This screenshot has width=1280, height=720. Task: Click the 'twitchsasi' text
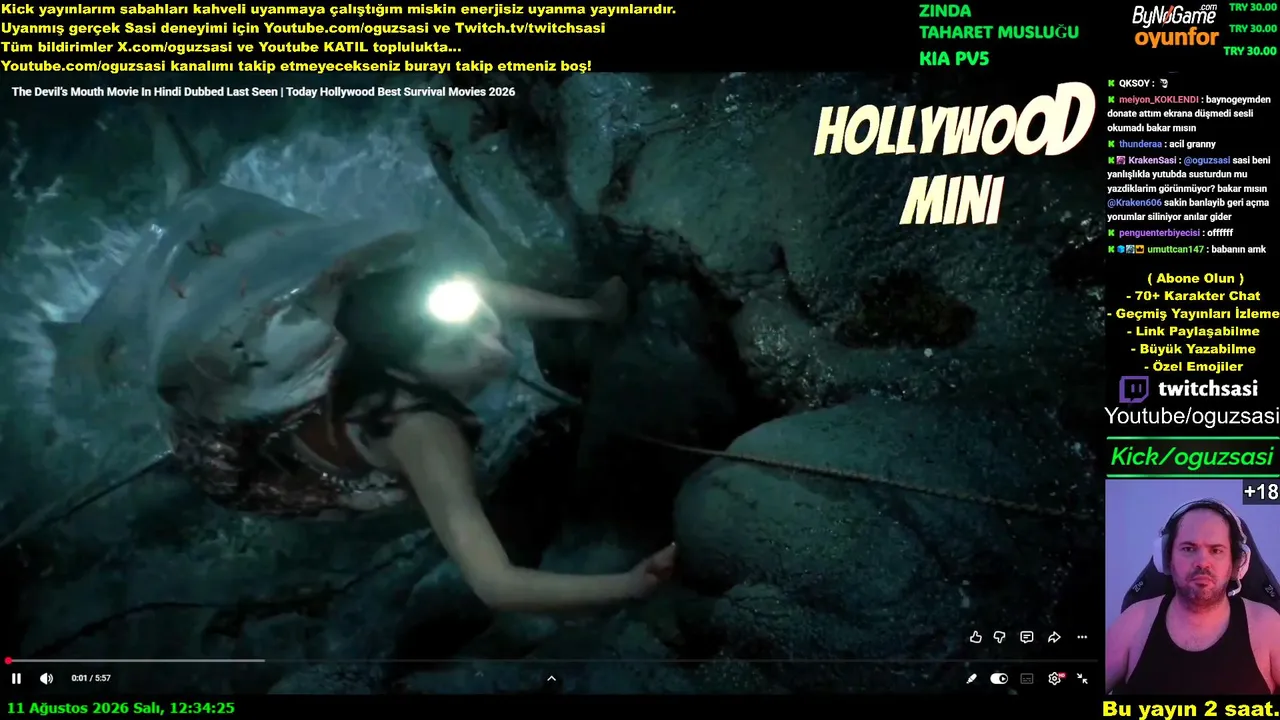(1208, 389)
